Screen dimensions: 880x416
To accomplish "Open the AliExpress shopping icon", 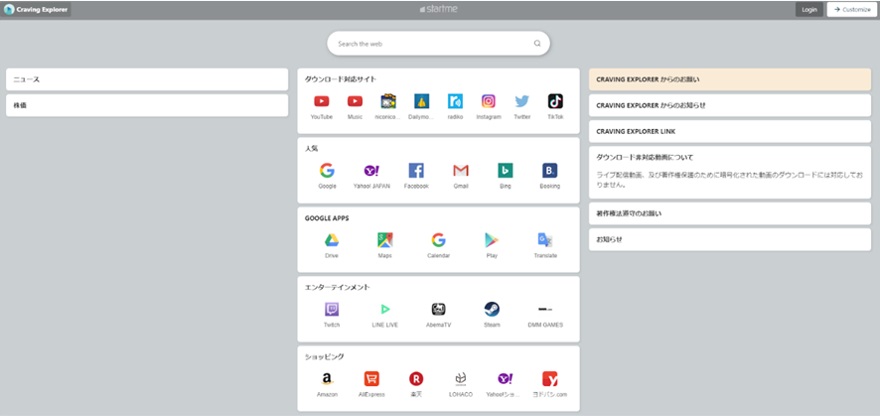I will tap(372, 379).
